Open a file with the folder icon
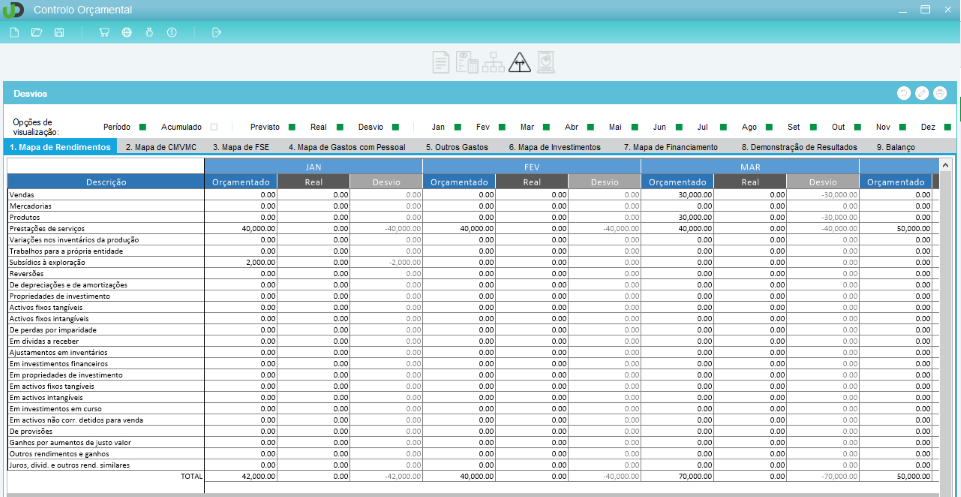Viewport: 961px width, 497px height. point(37,32)
